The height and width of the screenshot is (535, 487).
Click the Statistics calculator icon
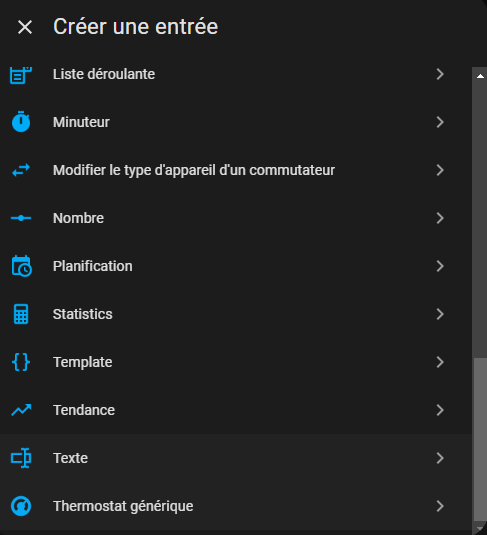pyautogui.click(x=21, y=314)
